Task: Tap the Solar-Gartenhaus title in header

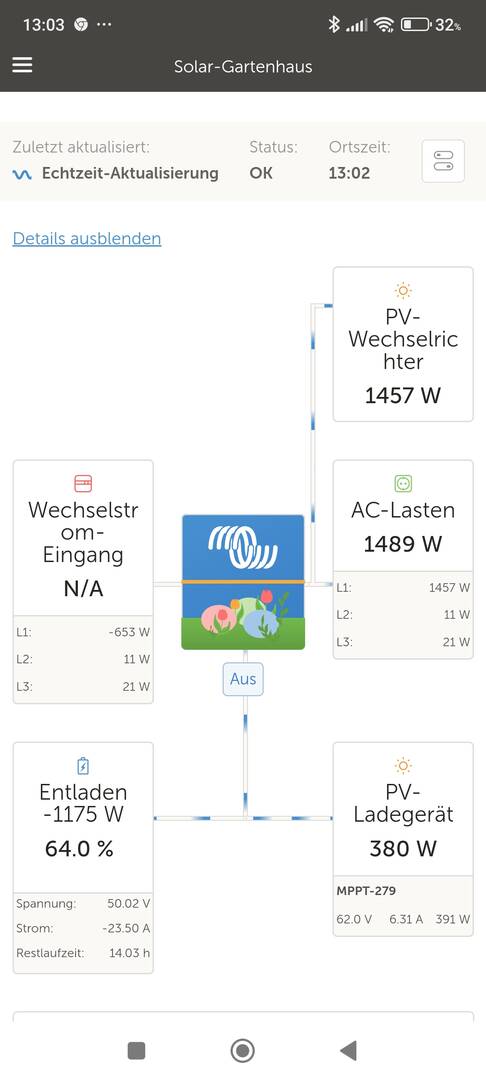Action: pyautogui.click(x=243, y=66)
